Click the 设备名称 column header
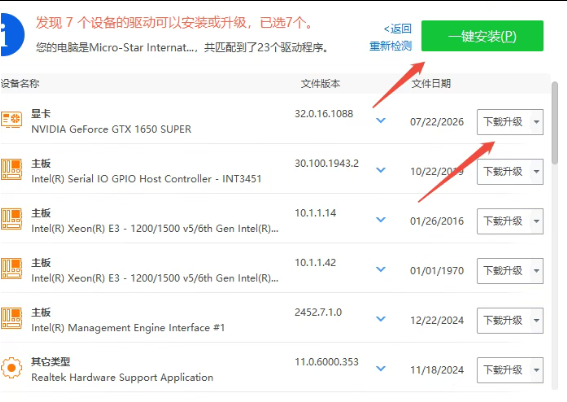This screenshot has width=567, height=402. pos(20,84)
